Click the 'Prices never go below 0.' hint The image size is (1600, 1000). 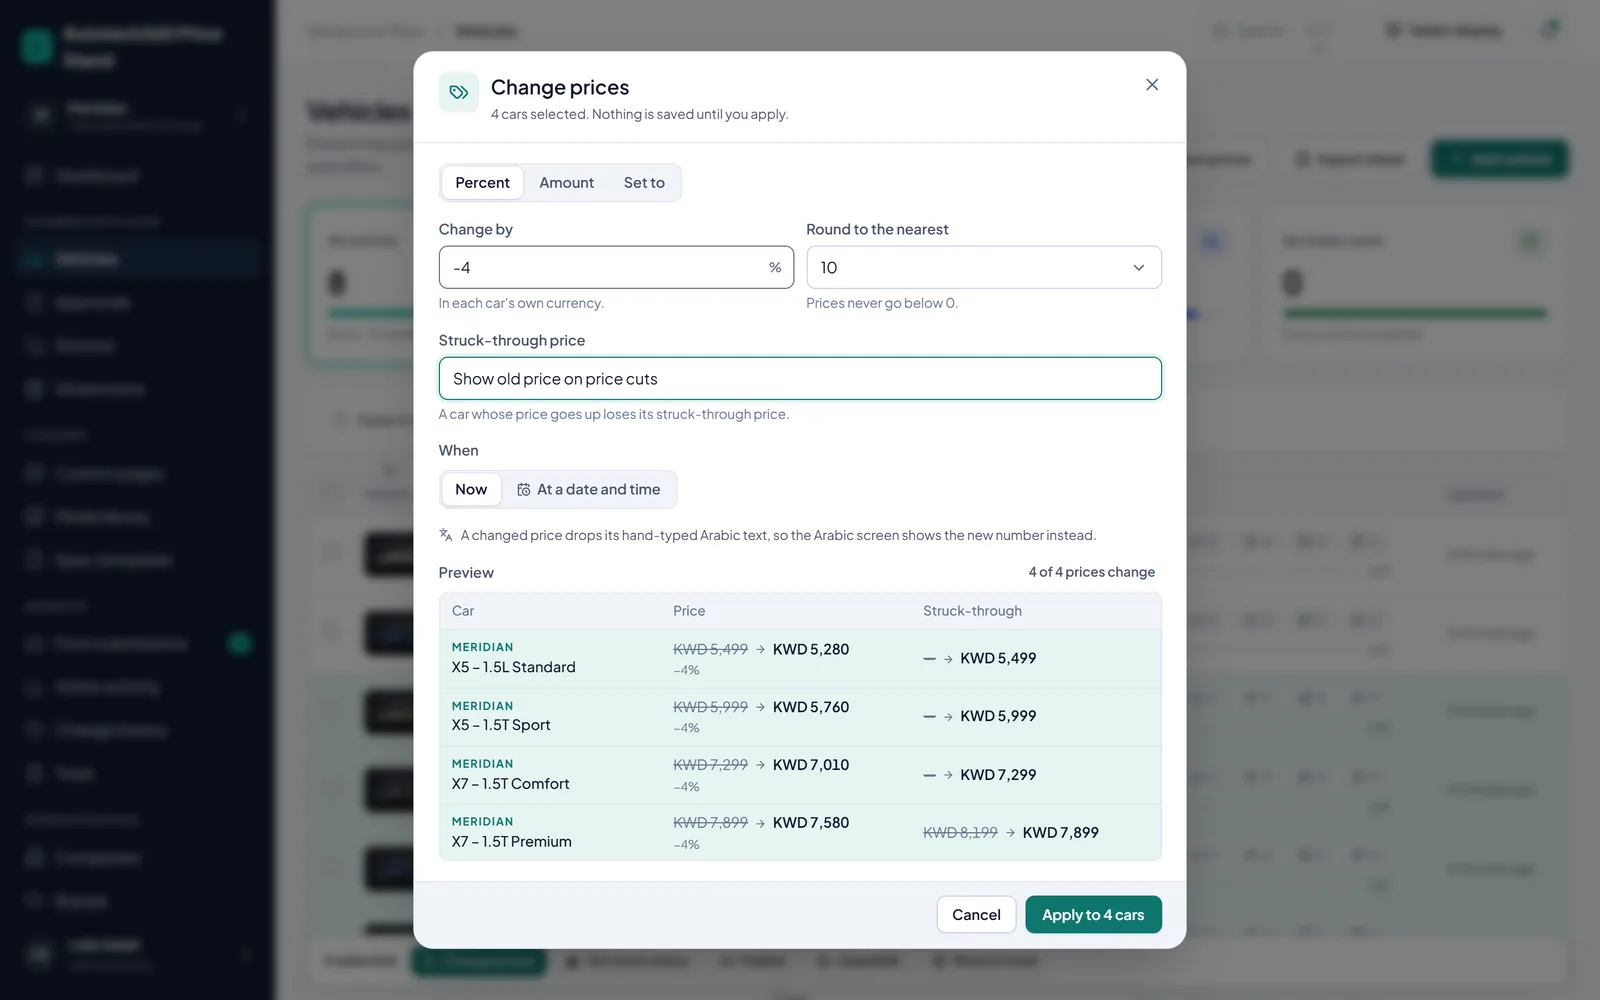(x=882, y=304)
